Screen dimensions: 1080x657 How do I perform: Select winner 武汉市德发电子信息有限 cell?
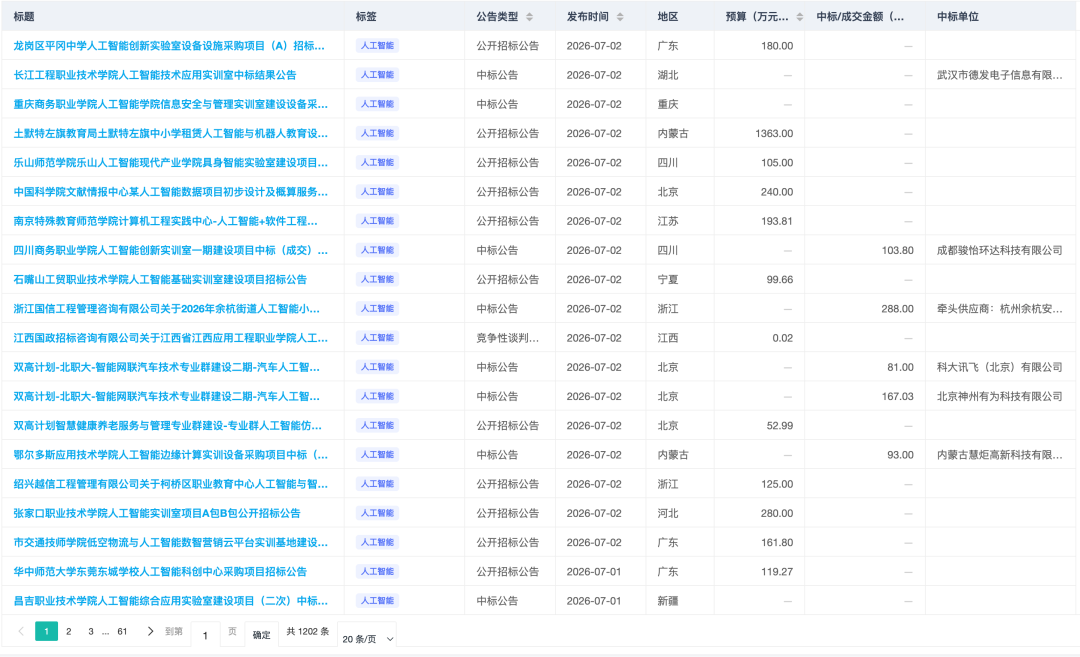point(999,75)
